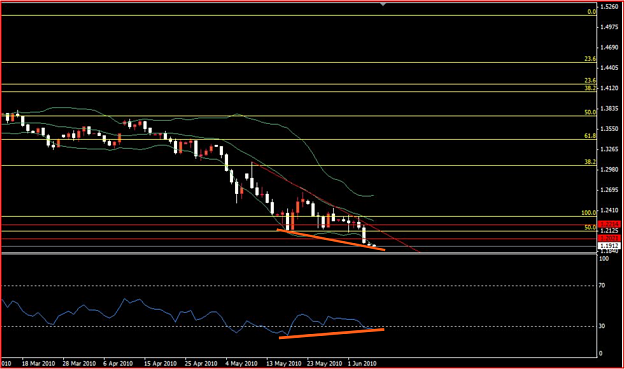Click the 15 Apr 2010 date label

coord(160,364)
